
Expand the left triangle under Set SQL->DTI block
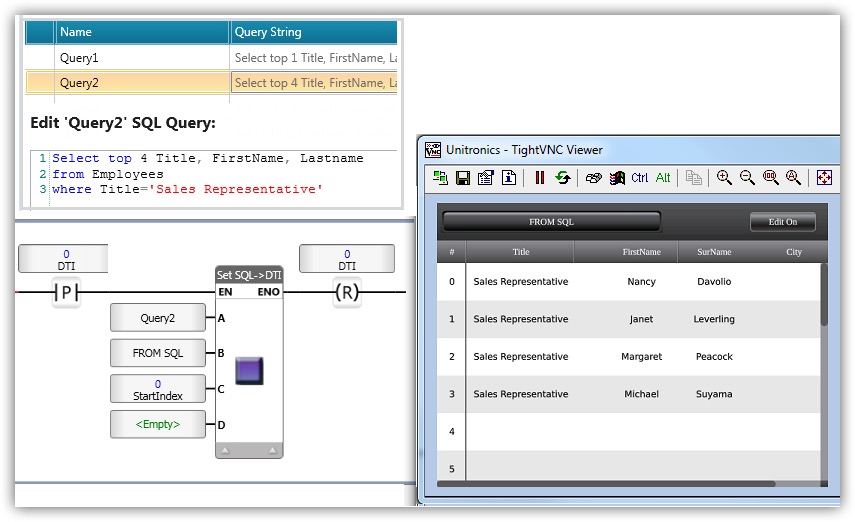(x=226, y=451)
